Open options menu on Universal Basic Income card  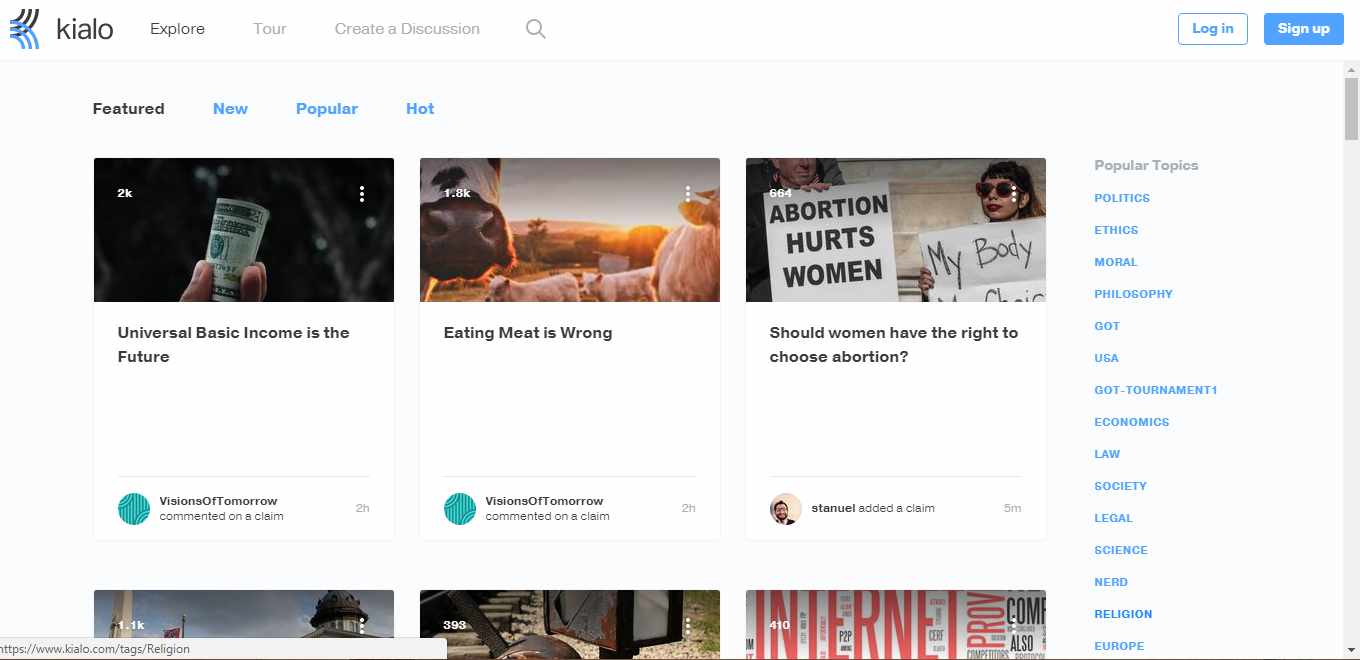click(x=362, y=194)
